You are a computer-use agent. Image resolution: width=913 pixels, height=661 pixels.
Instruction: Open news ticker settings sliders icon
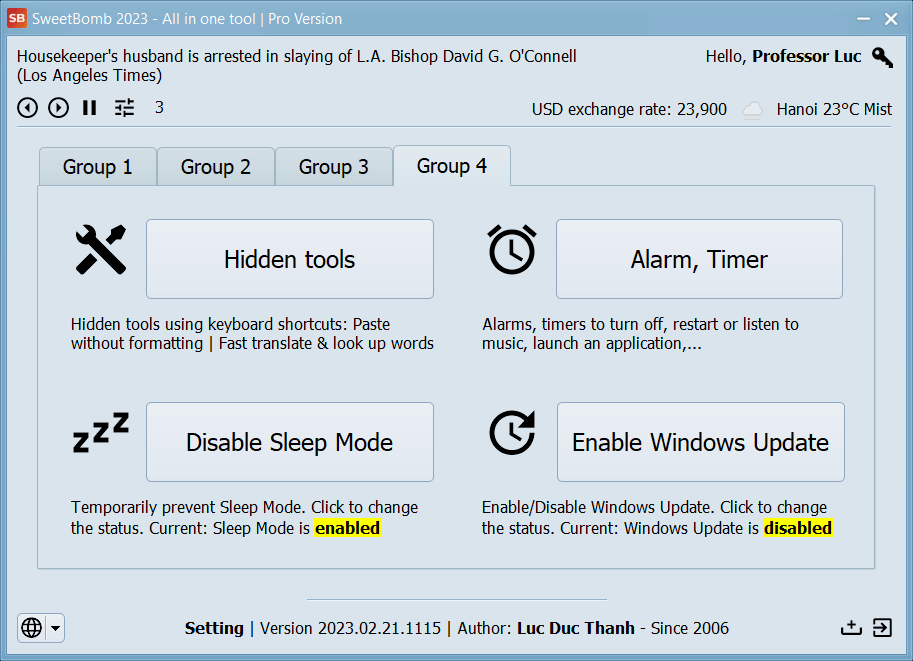(124, 108)
